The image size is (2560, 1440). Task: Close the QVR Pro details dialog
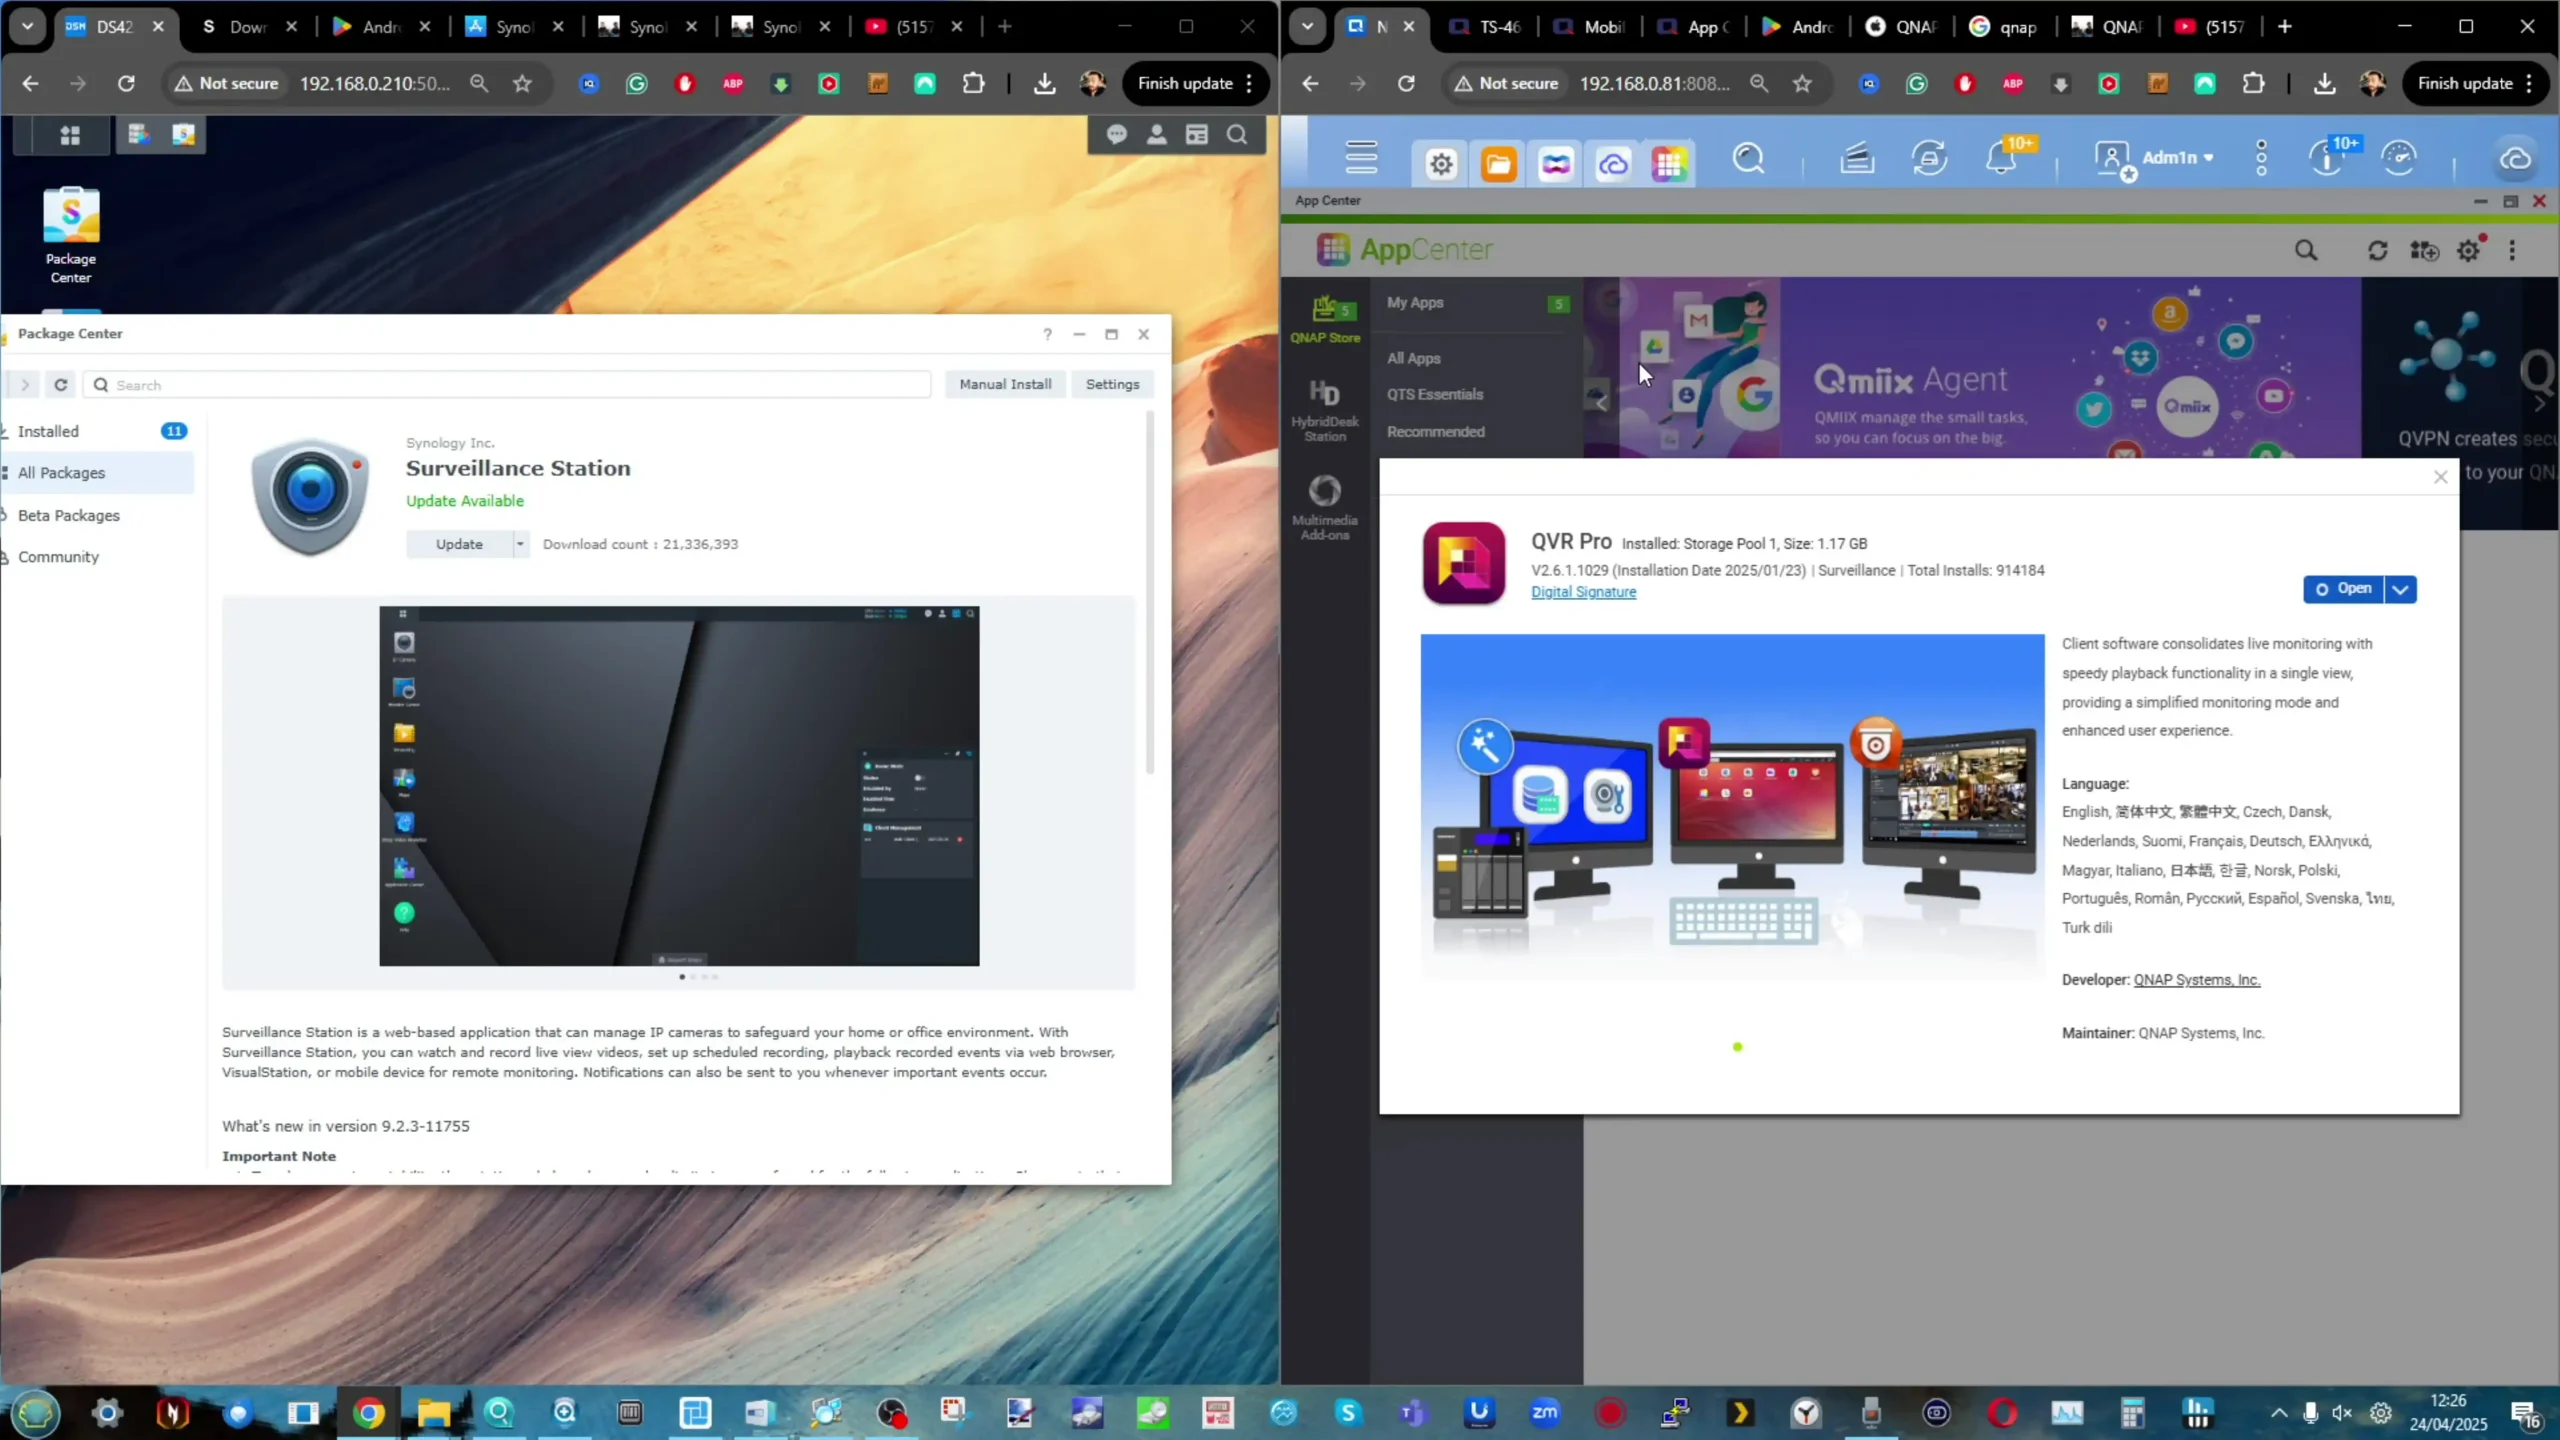pos(2440,477)
